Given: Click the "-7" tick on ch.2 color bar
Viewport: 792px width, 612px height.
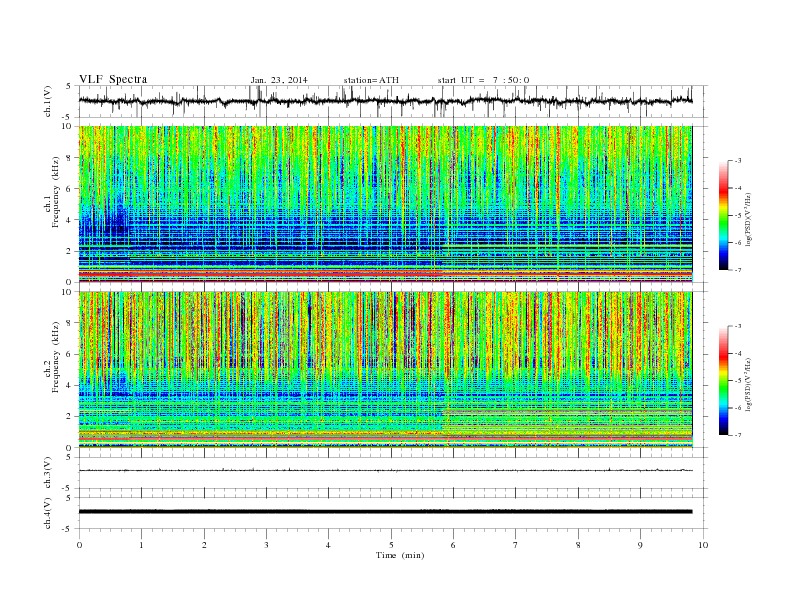Looking at the screenshot, I should coord(738,435).
